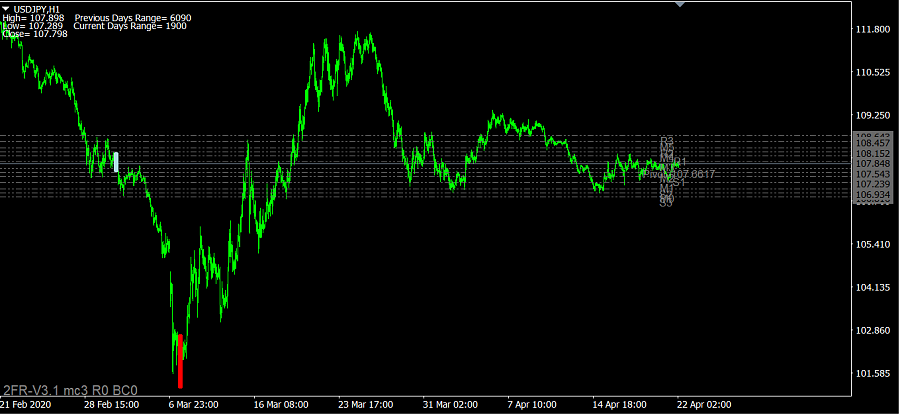The image size is (900, 415).
Task: Click the highlighted 107.848 price tag
Action: tap(874, 164)
